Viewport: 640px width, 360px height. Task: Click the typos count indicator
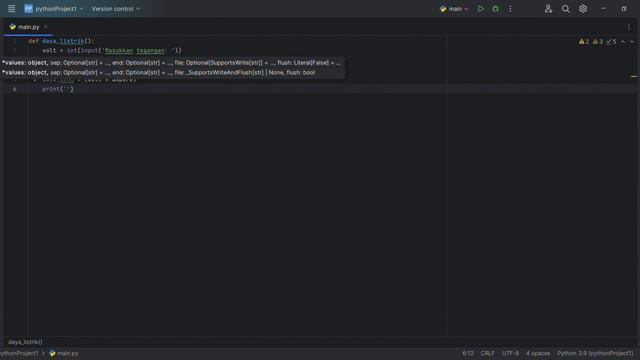(x=611, y=42)
